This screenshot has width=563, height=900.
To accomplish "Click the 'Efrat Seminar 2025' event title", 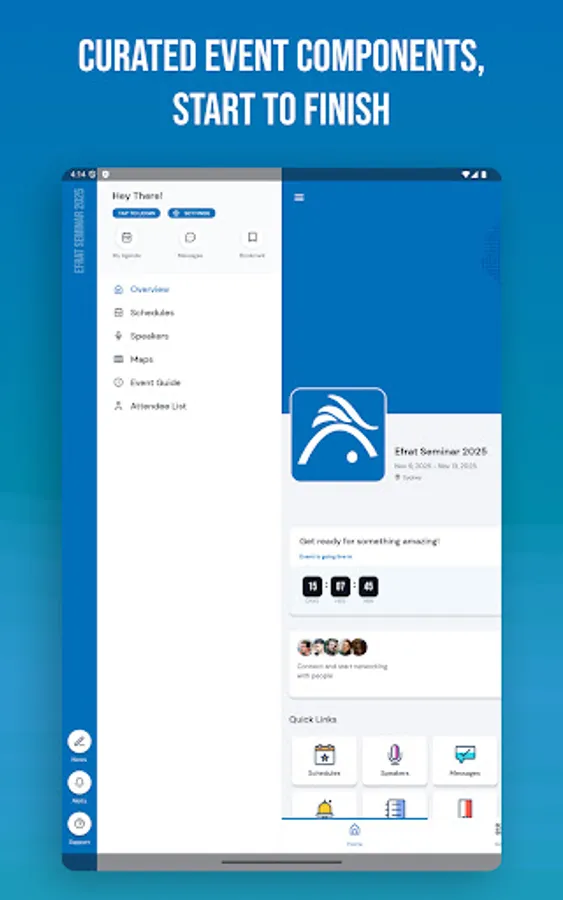I will click(x=441, y=451).
